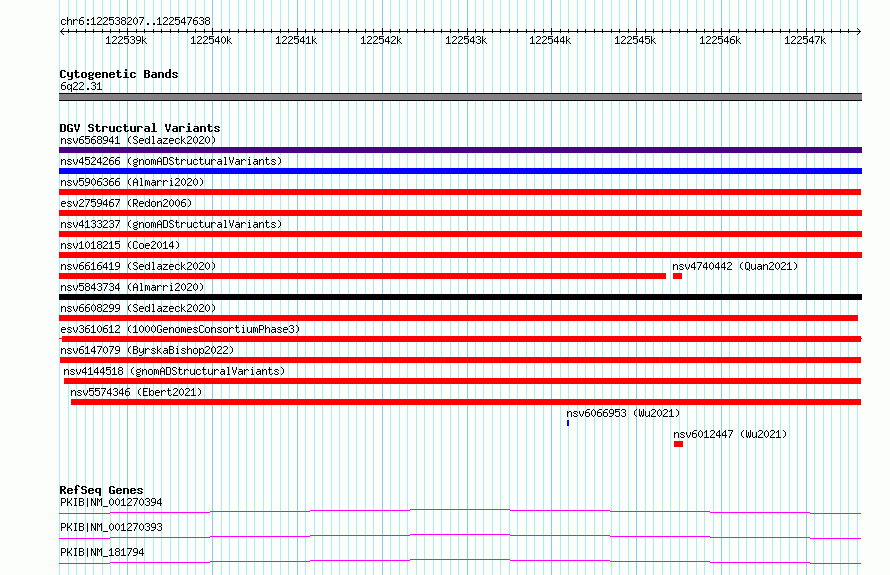Select the red esv2759467 variant bar
The width and height of the screenshot is (890, 575).
[460, 213]
